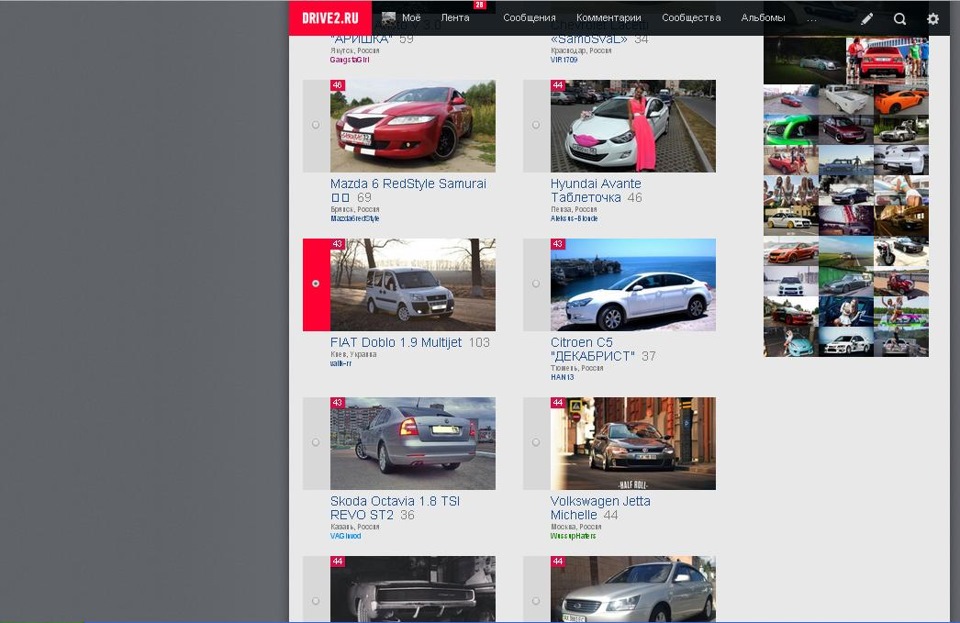Image resolution: width=960 pixels, height=623 pixels.
Task: Click the location text Москва, Россия
Action: 576,527
